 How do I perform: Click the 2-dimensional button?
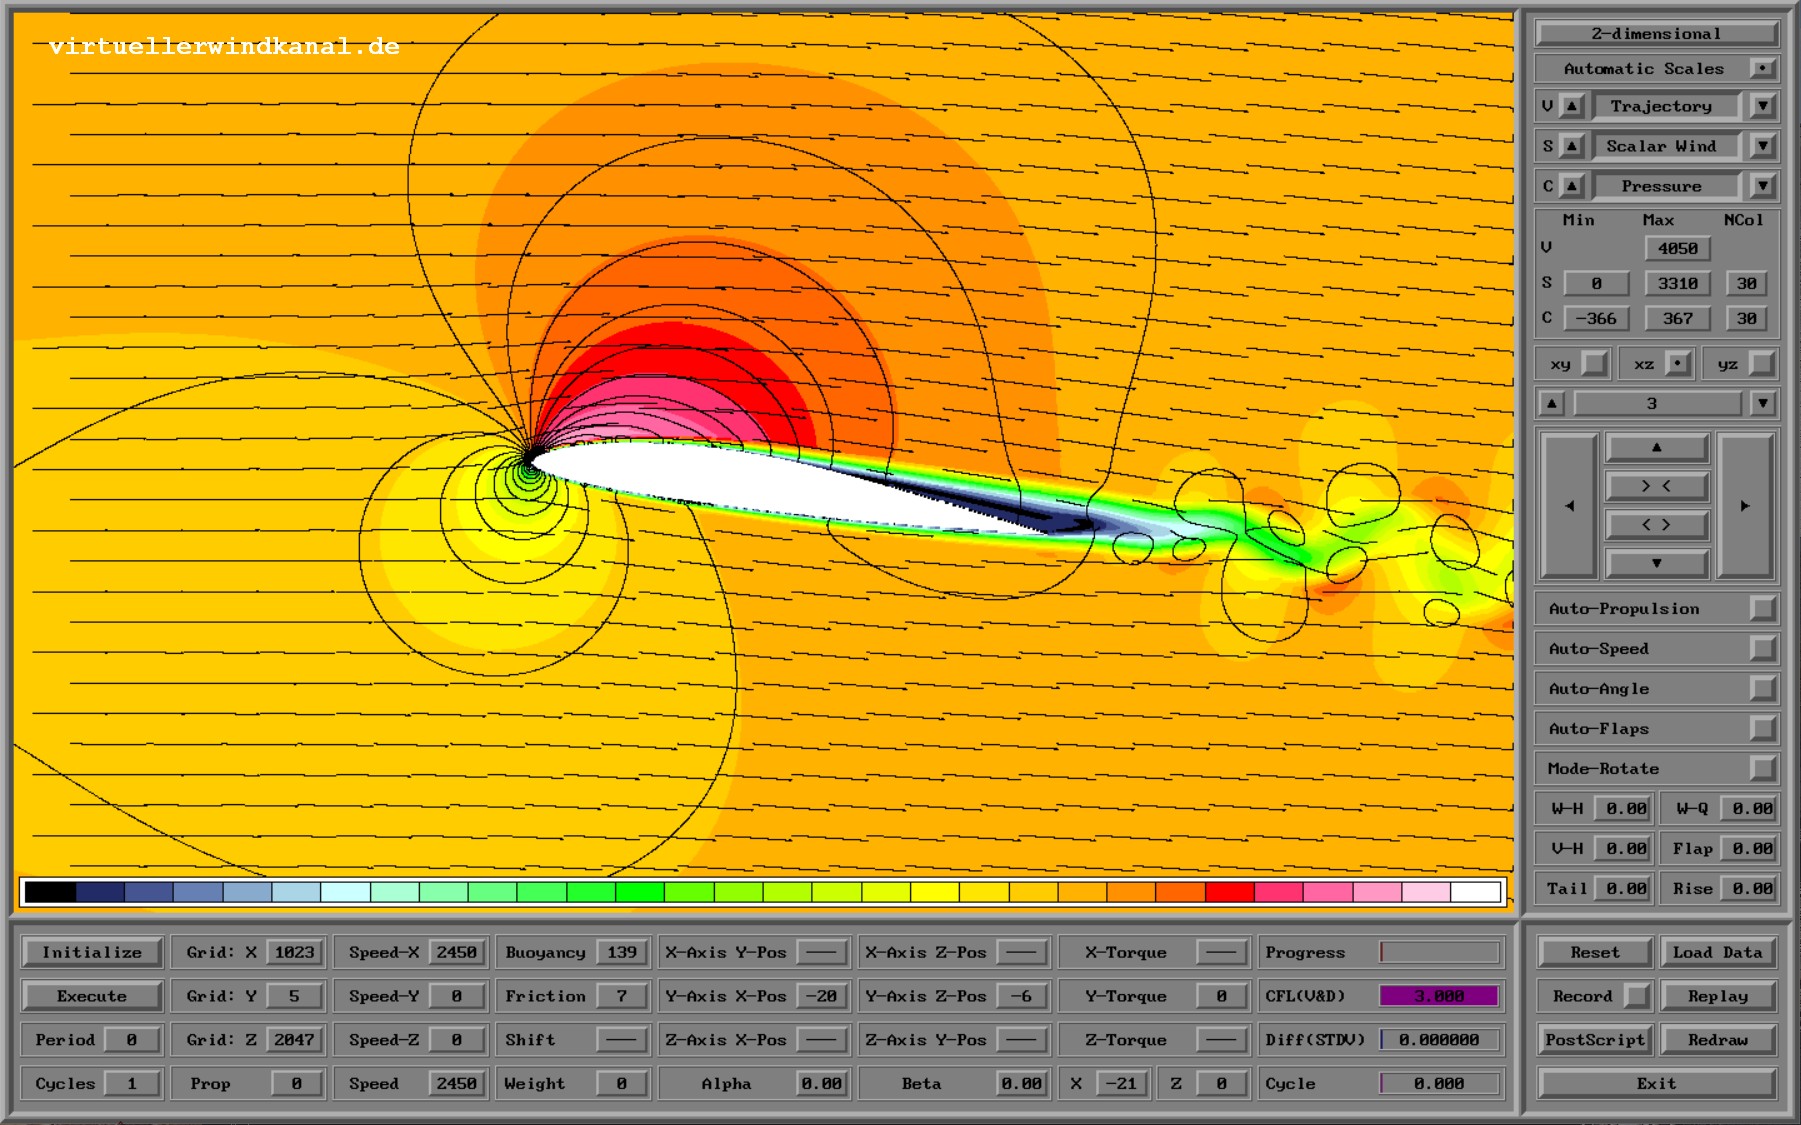click(x=1656, y=33)
